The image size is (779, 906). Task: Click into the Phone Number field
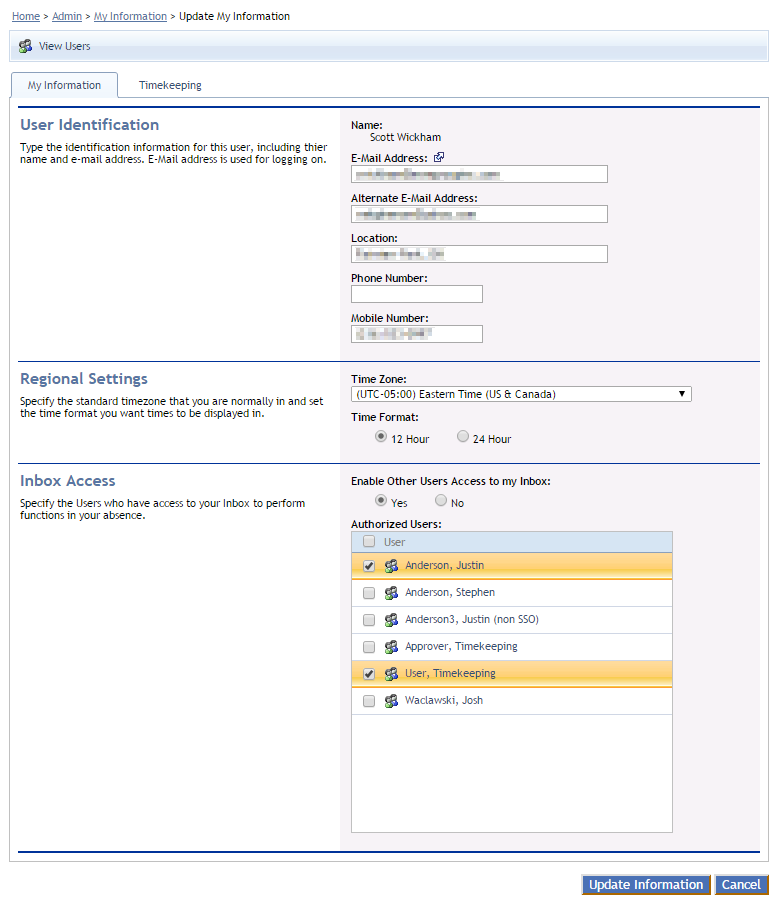[x=417, y=294]
